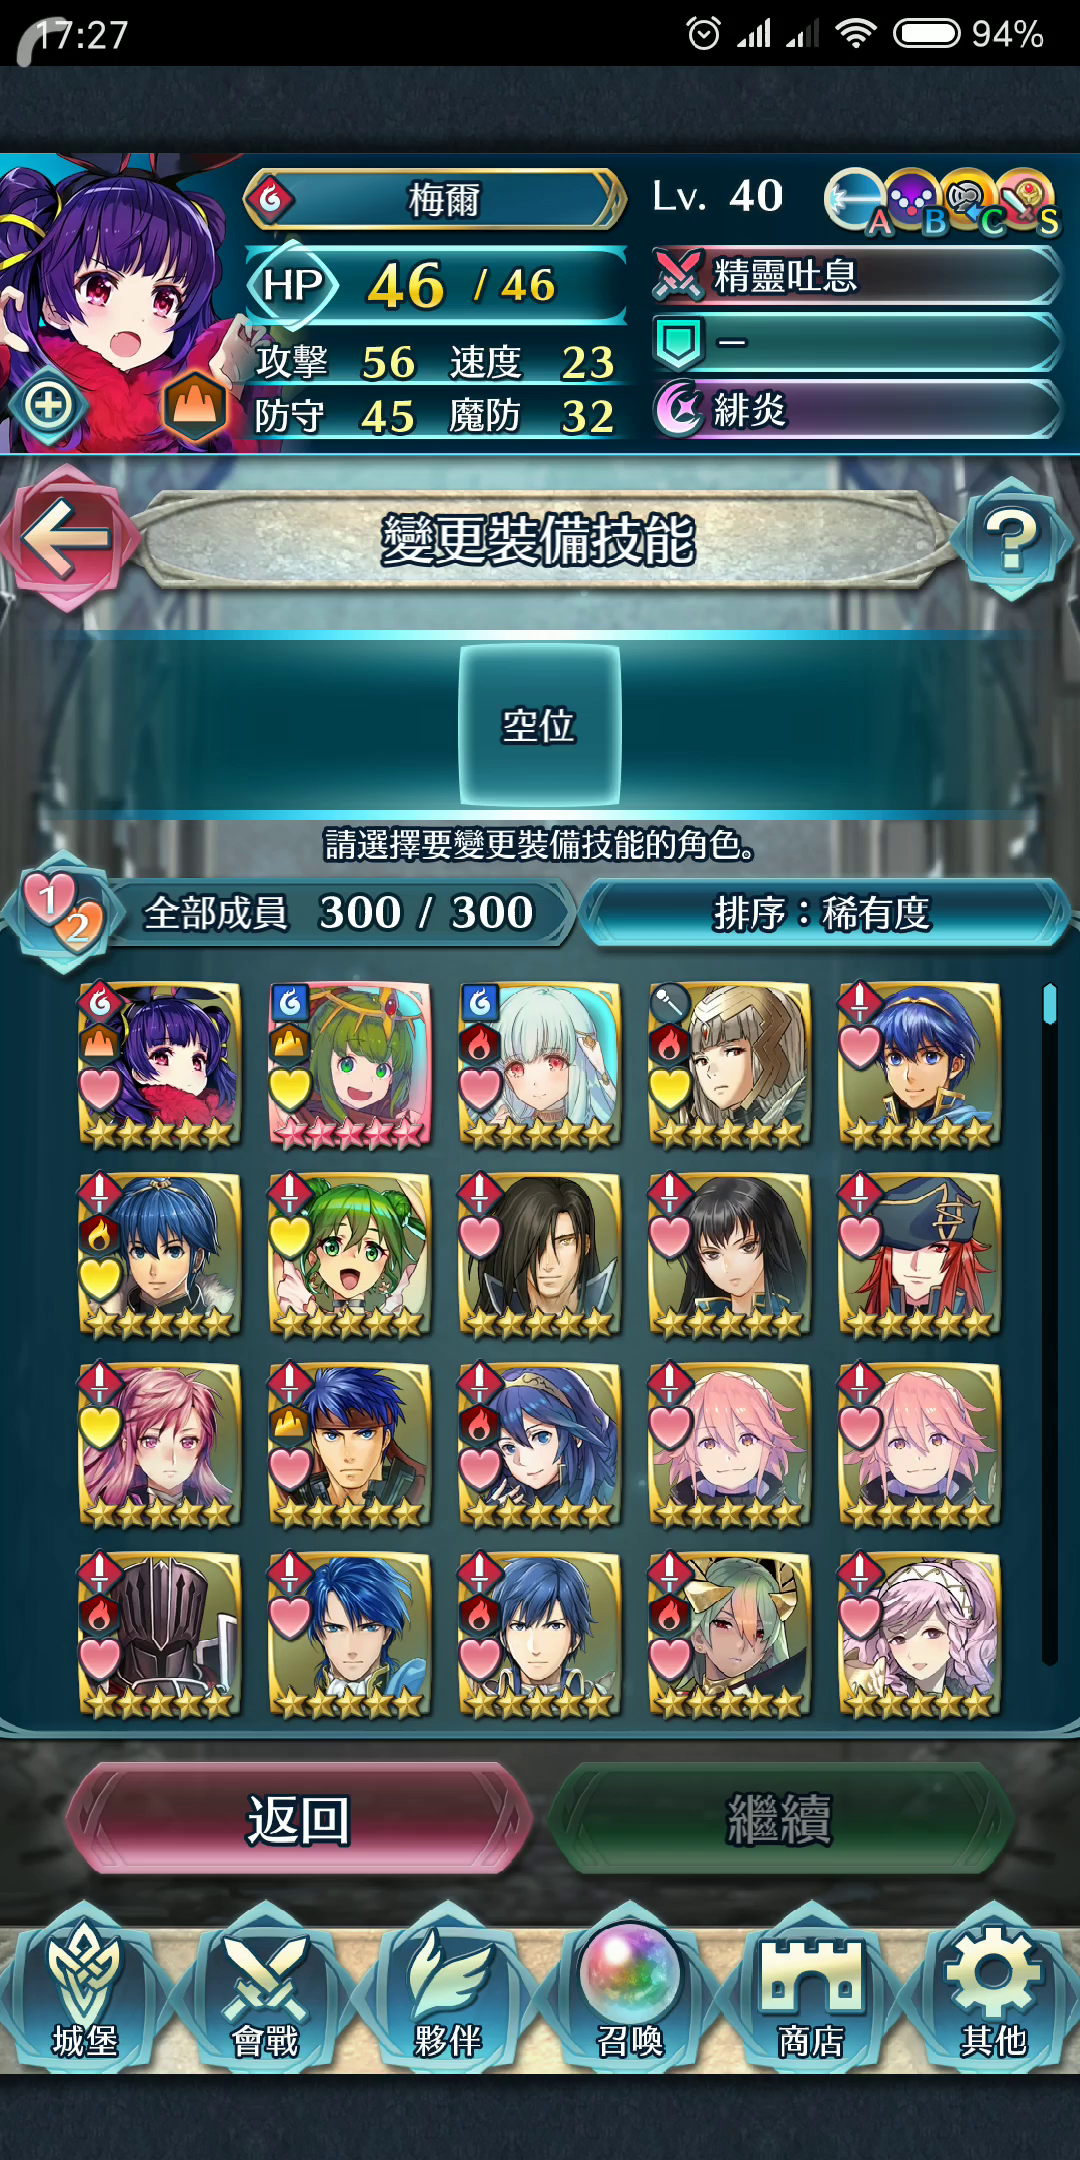The image size is (1080, 2160).
Task: Tap the greyed 繼續 continue button
Action: pyautogui.click(x=780, y=1819)
